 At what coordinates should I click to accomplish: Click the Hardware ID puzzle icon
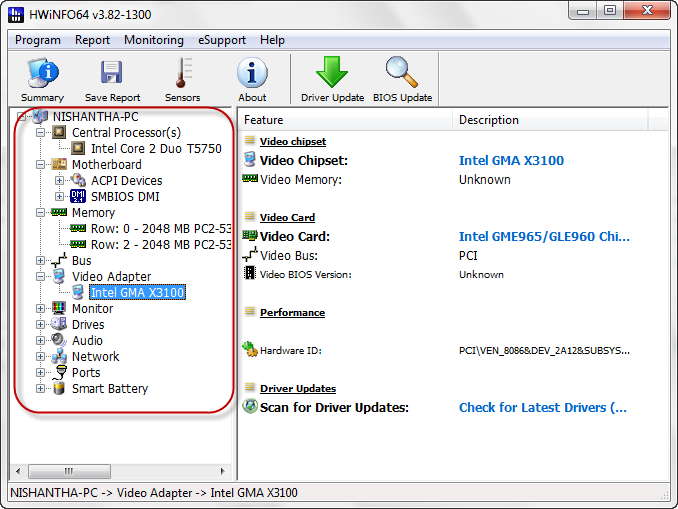pyautogui.click(x=250, y=350)
